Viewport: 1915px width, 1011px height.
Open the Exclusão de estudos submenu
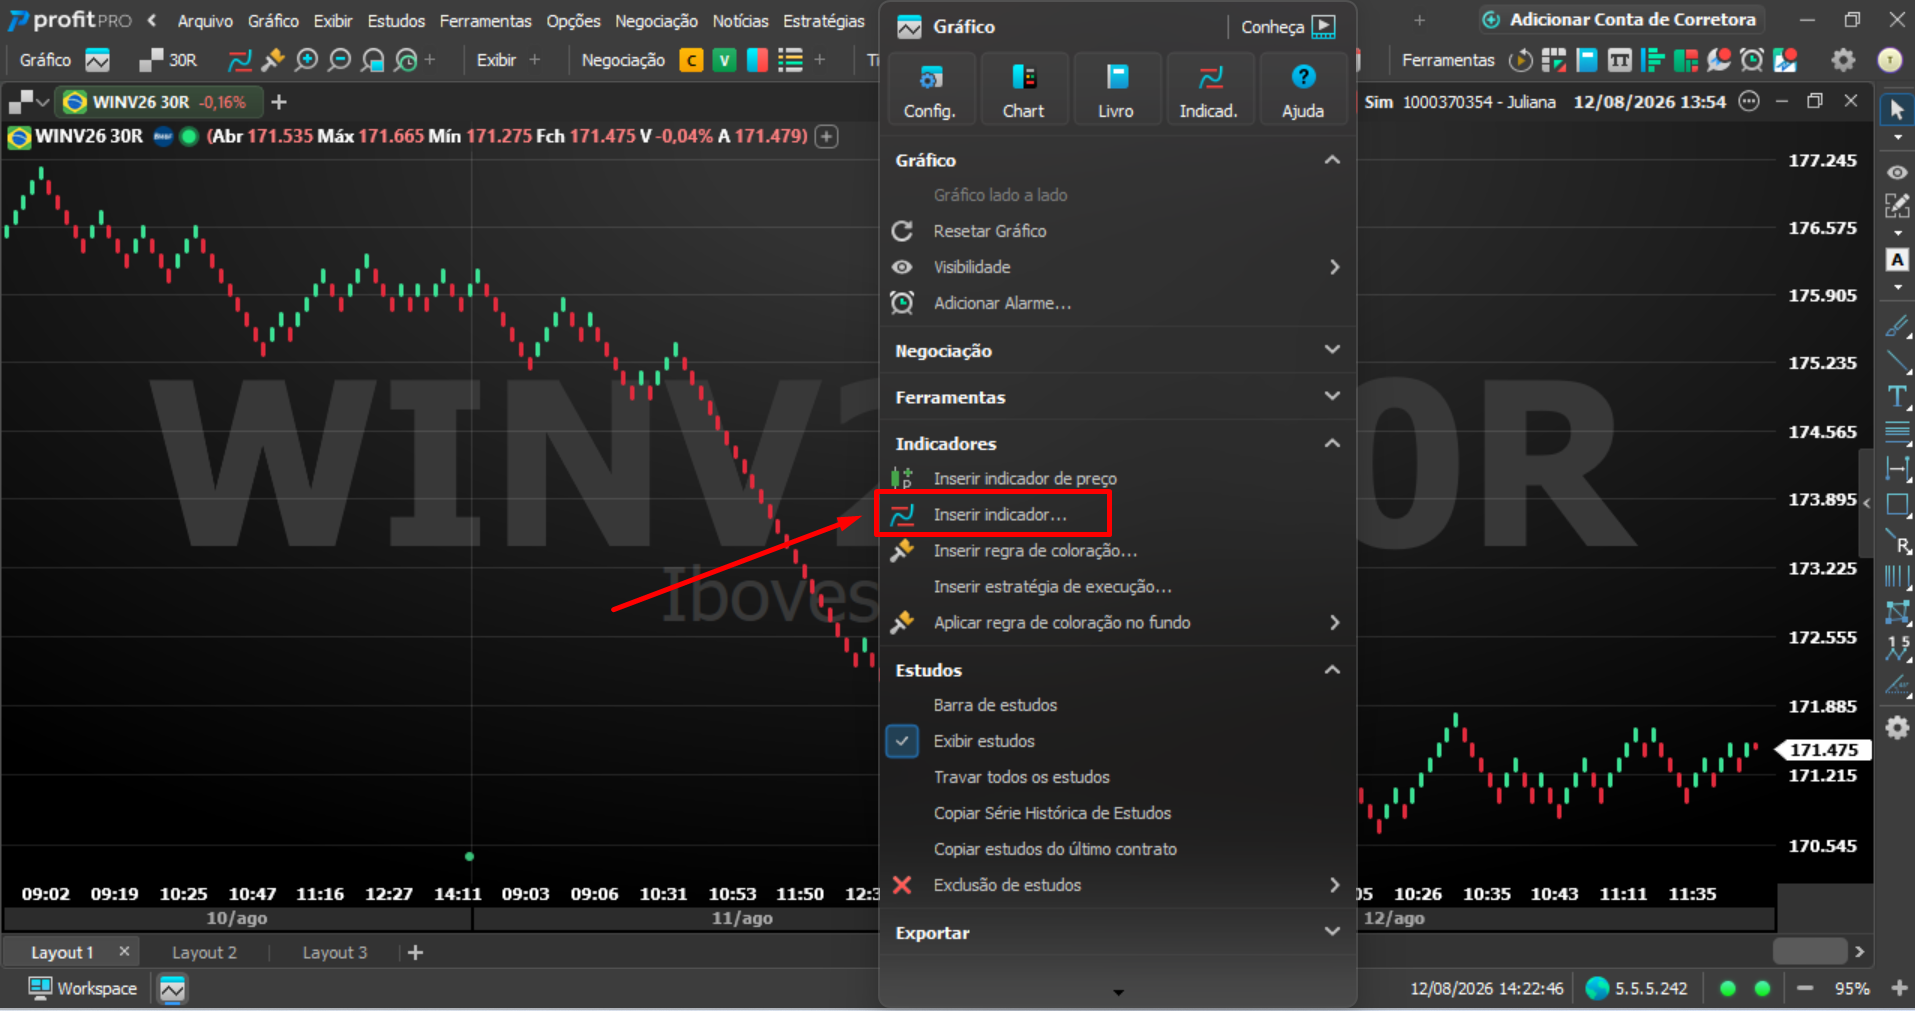[x=1116, y=885]
